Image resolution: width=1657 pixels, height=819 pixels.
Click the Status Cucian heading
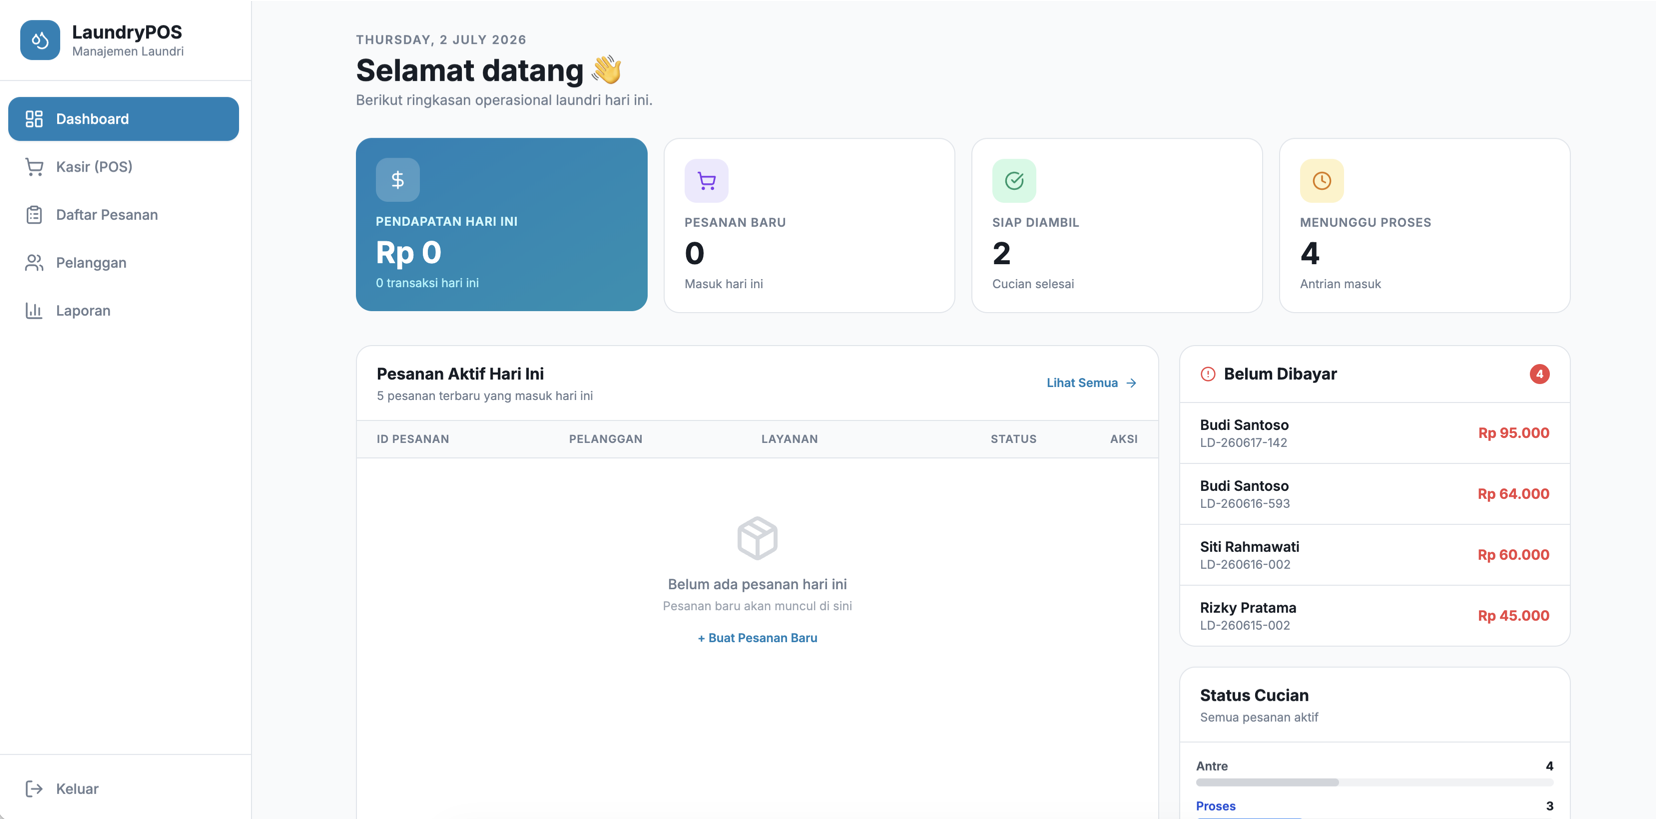(1254, 695)
